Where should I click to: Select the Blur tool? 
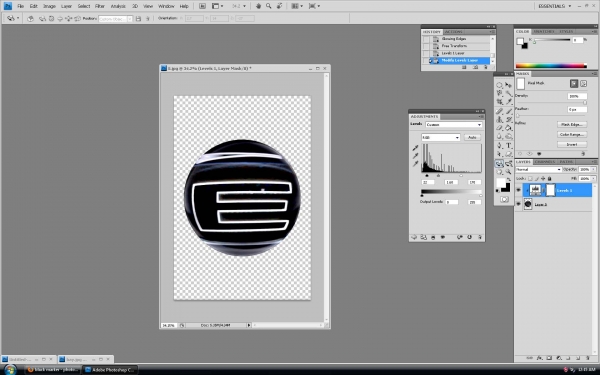pos(500,137)
